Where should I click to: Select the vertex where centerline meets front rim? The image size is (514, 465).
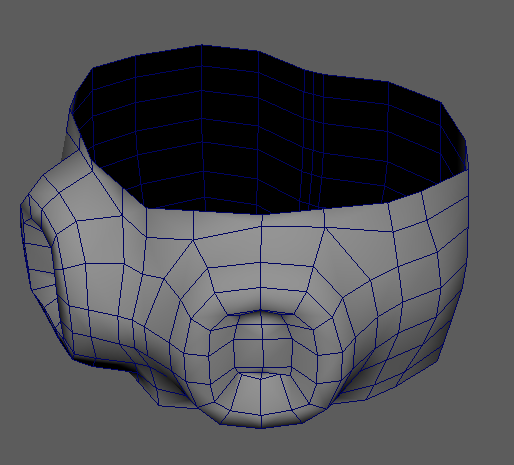tap(262, 215)
